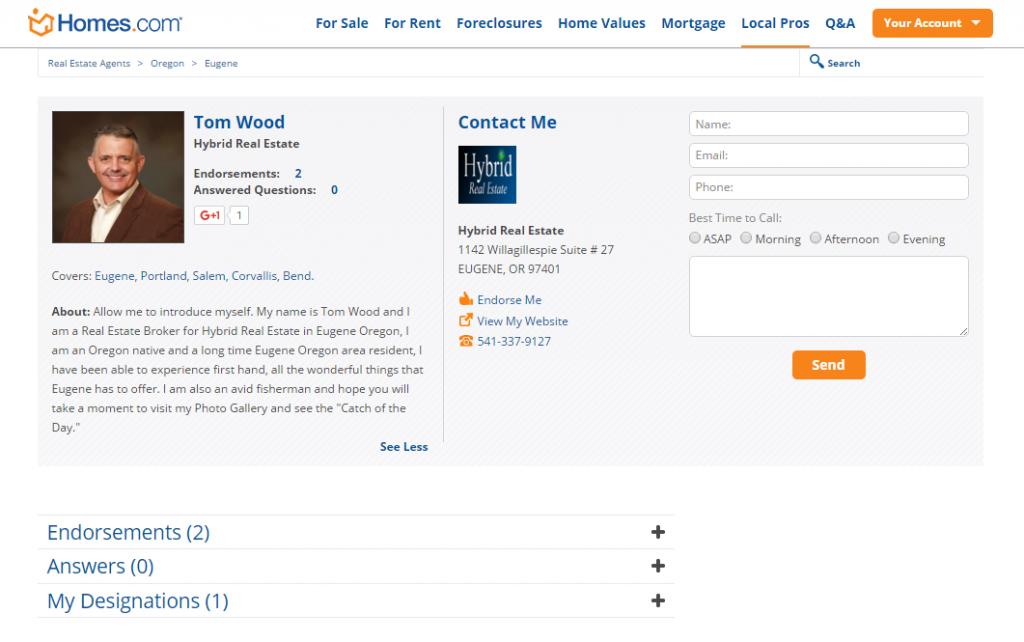Click Tom Wood's profile photo
Screen dimensions: 1024x642
click(118, 177)
